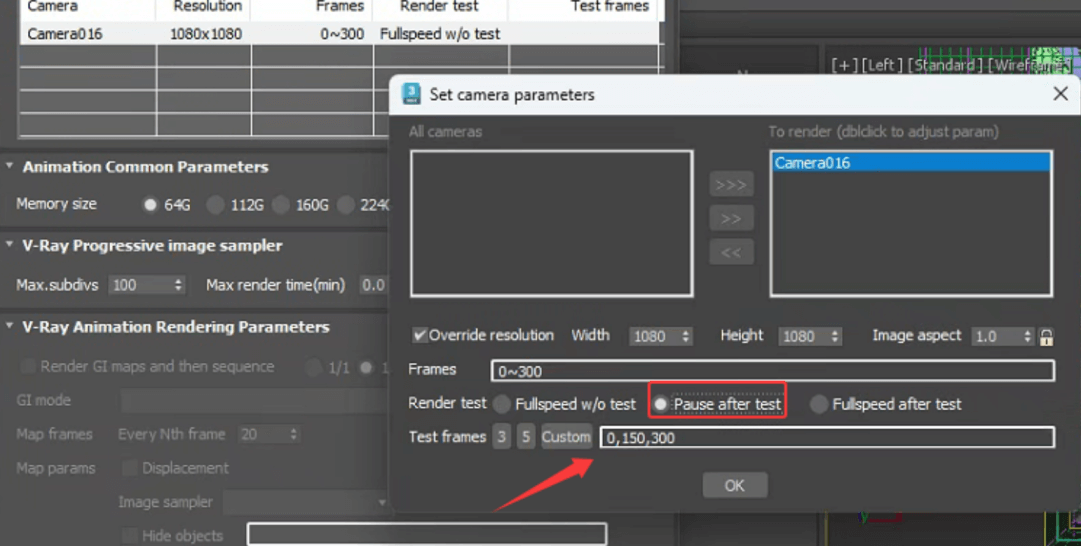
Task: Click the Width value field 1080
Action: (654, 336)
